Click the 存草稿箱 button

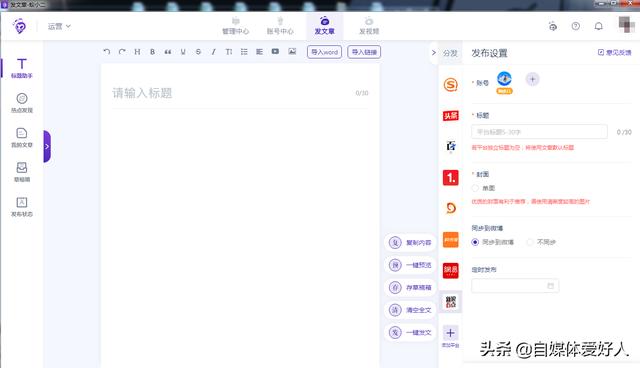(410, 287)
